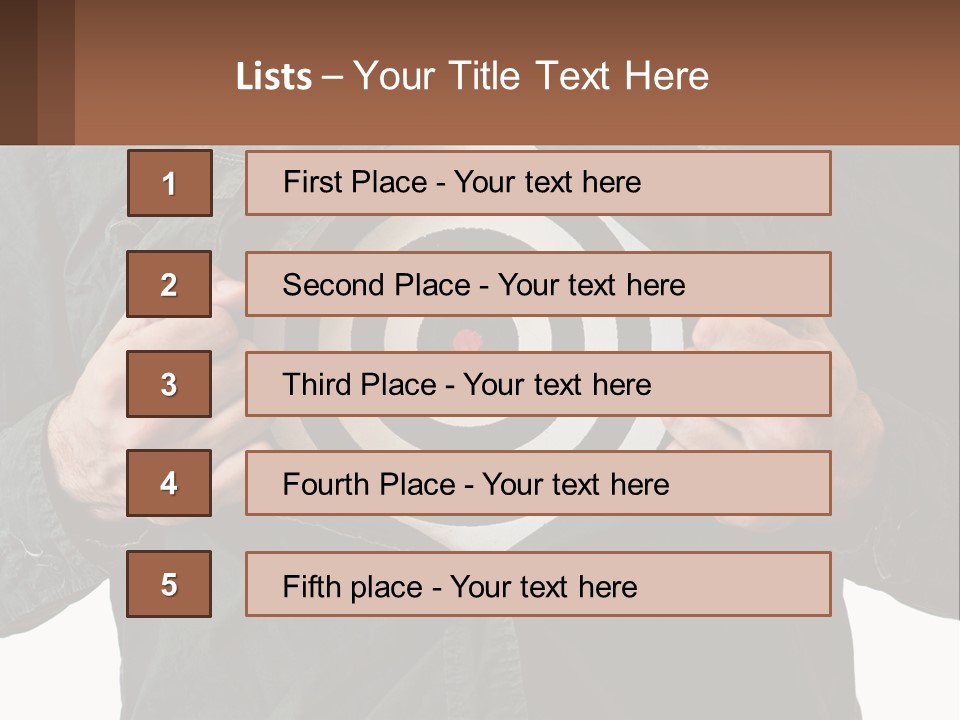Select the number 4 box

tap(169, 483)
